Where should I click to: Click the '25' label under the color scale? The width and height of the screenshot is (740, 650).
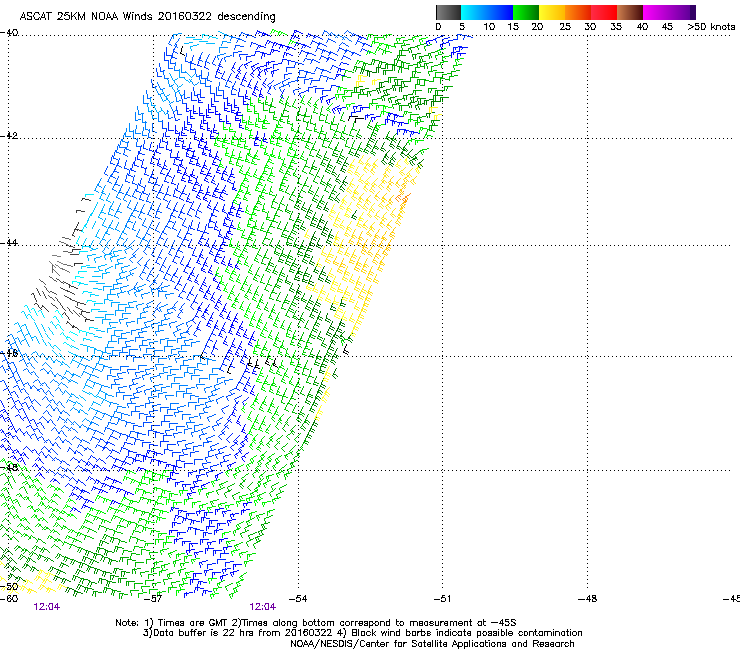(565, 27)
